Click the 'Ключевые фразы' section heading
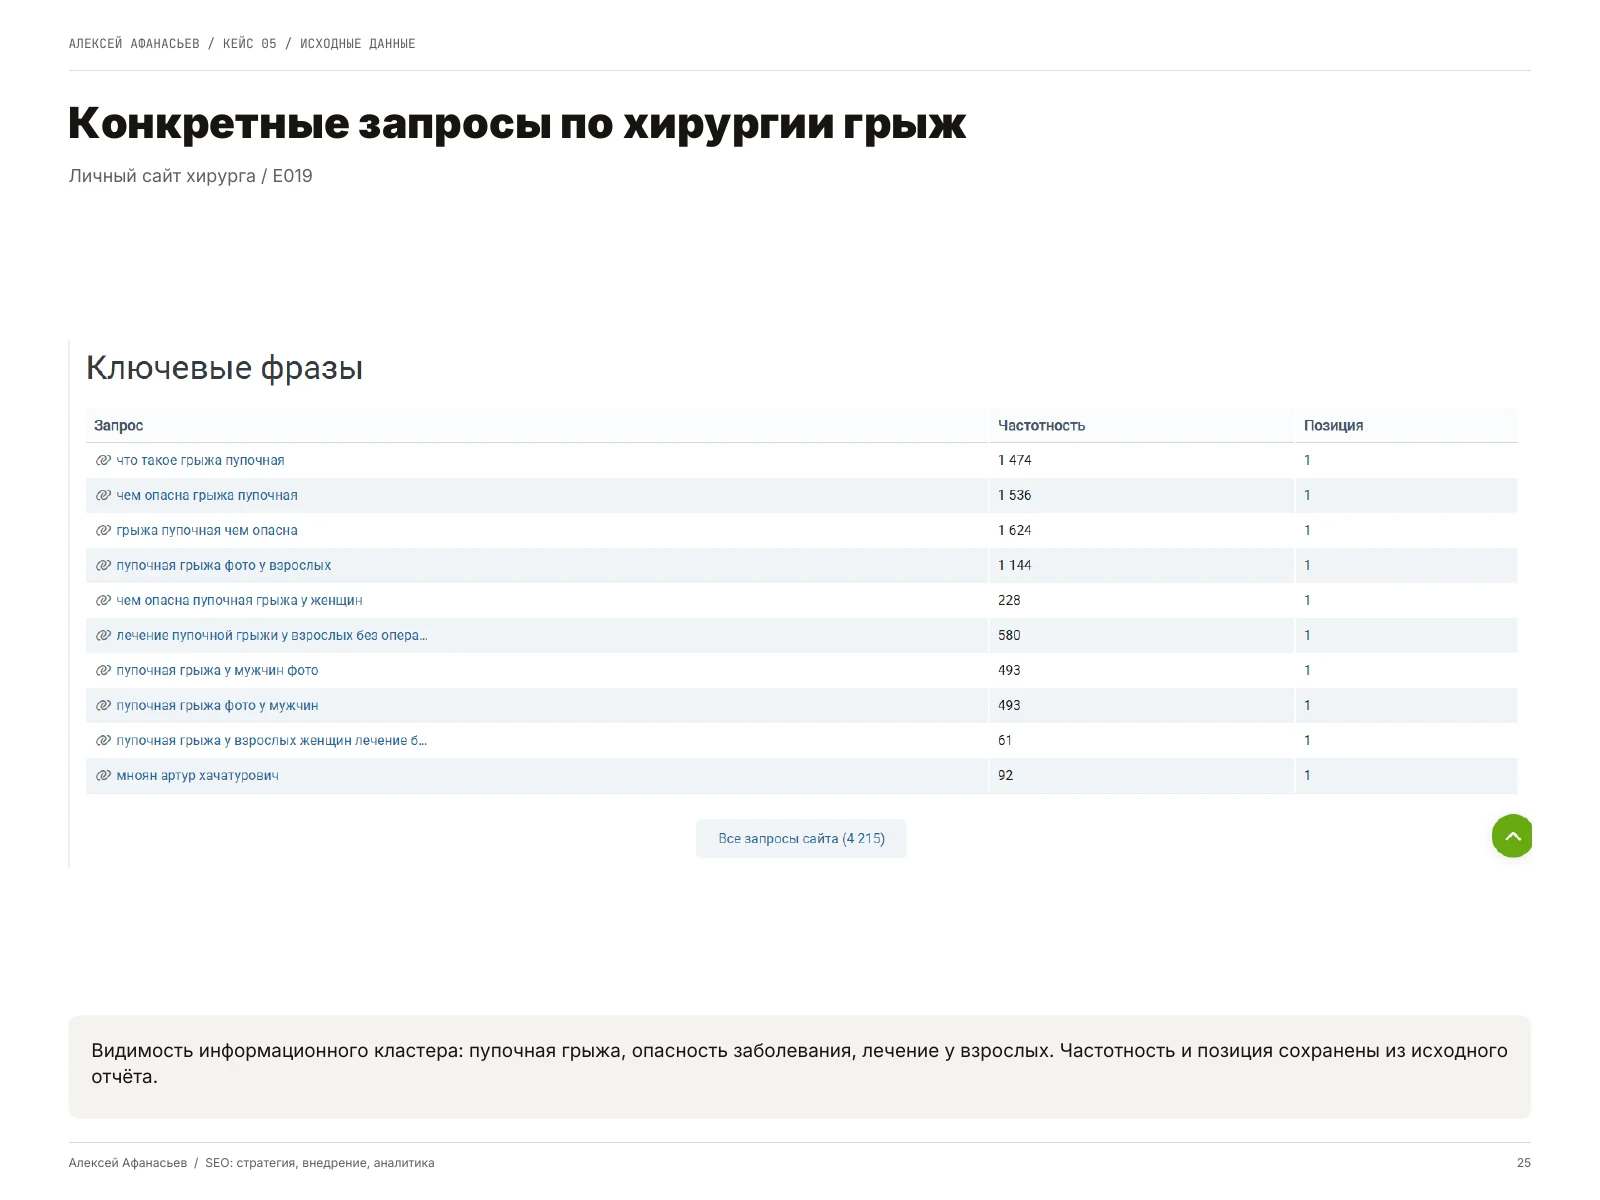The image size is (1600, 1200). 224,368
